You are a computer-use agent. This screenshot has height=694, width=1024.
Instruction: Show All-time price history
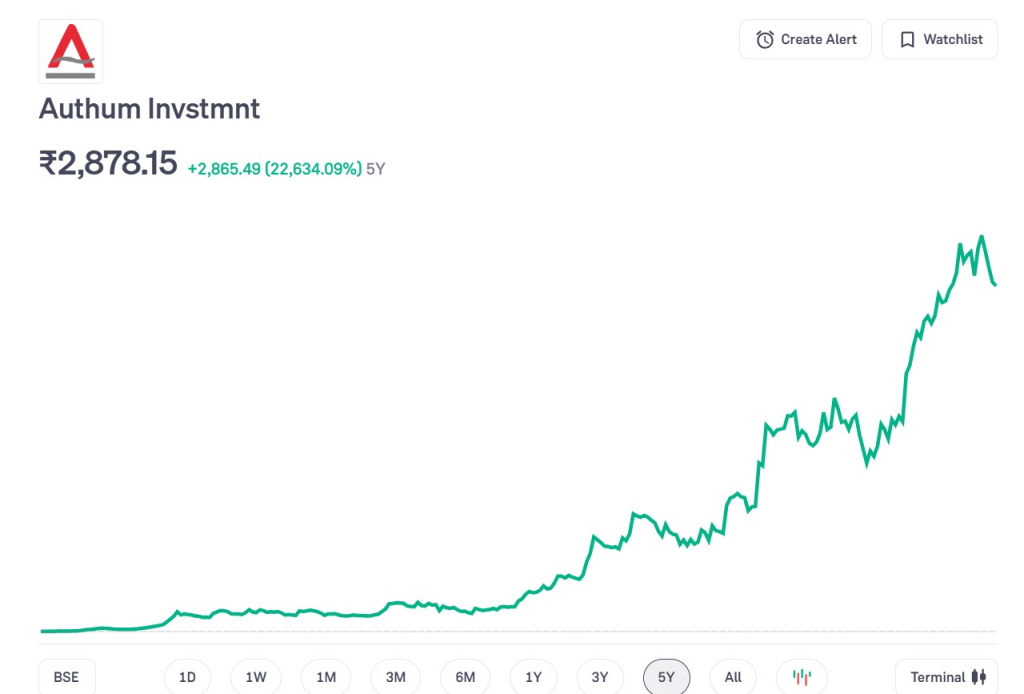tap(733, 677)
